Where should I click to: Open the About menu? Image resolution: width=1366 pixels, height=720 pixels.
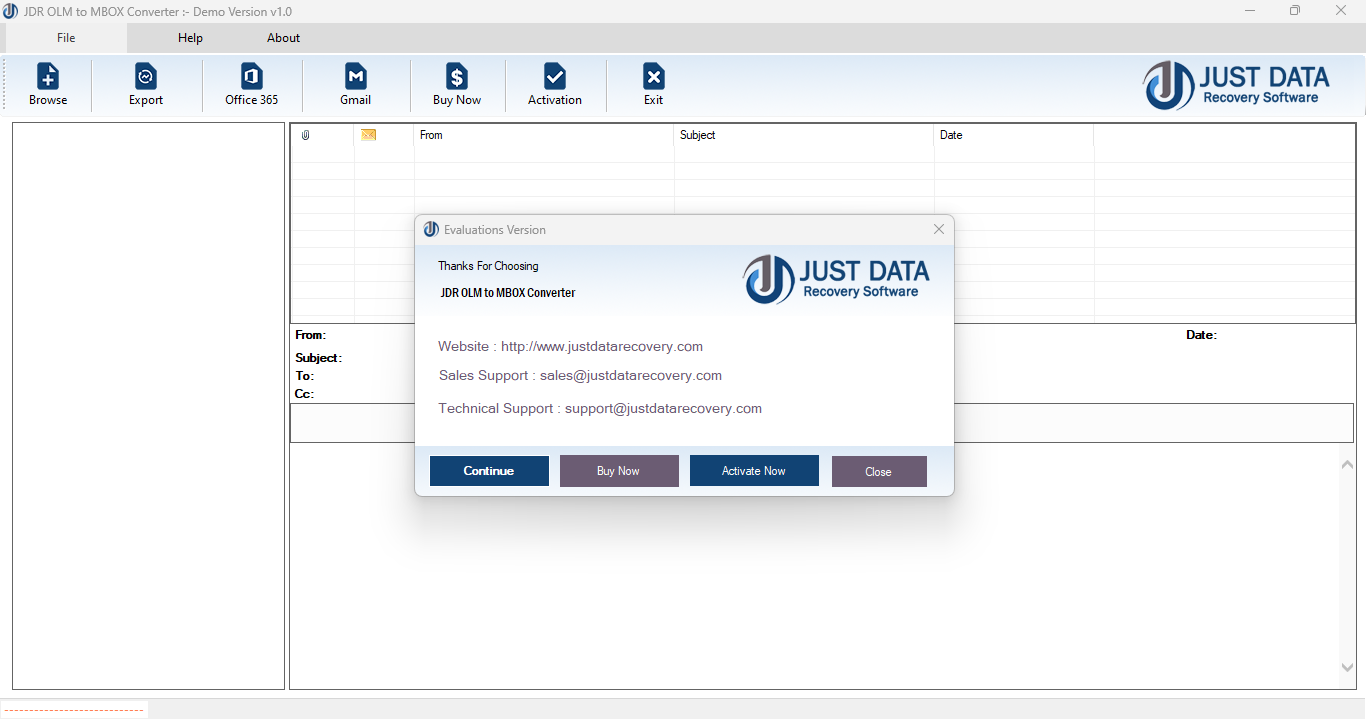click(x=283, y=38)
